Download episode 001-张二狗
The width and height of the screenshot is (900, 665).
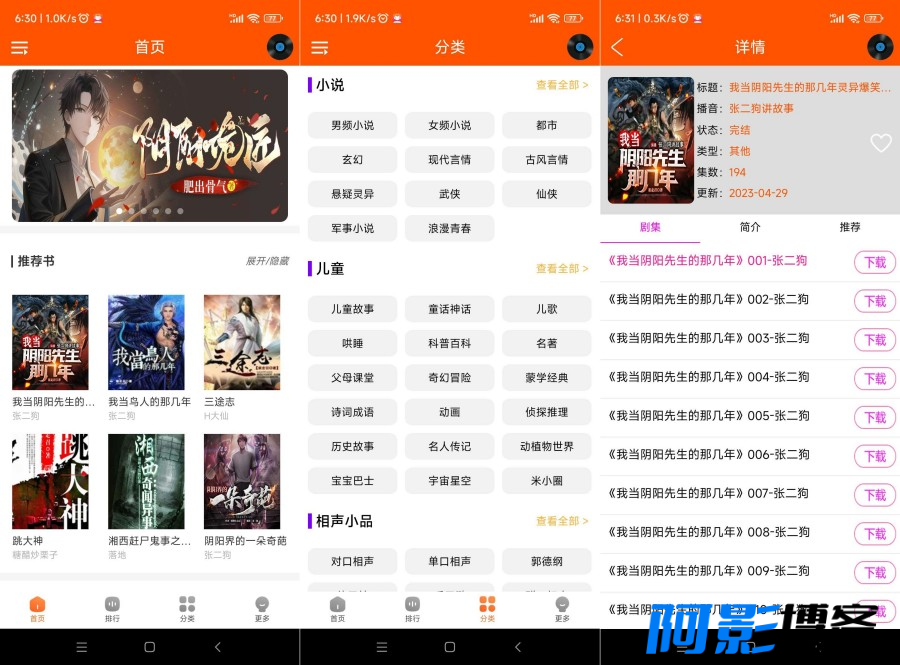click(875, 262)
